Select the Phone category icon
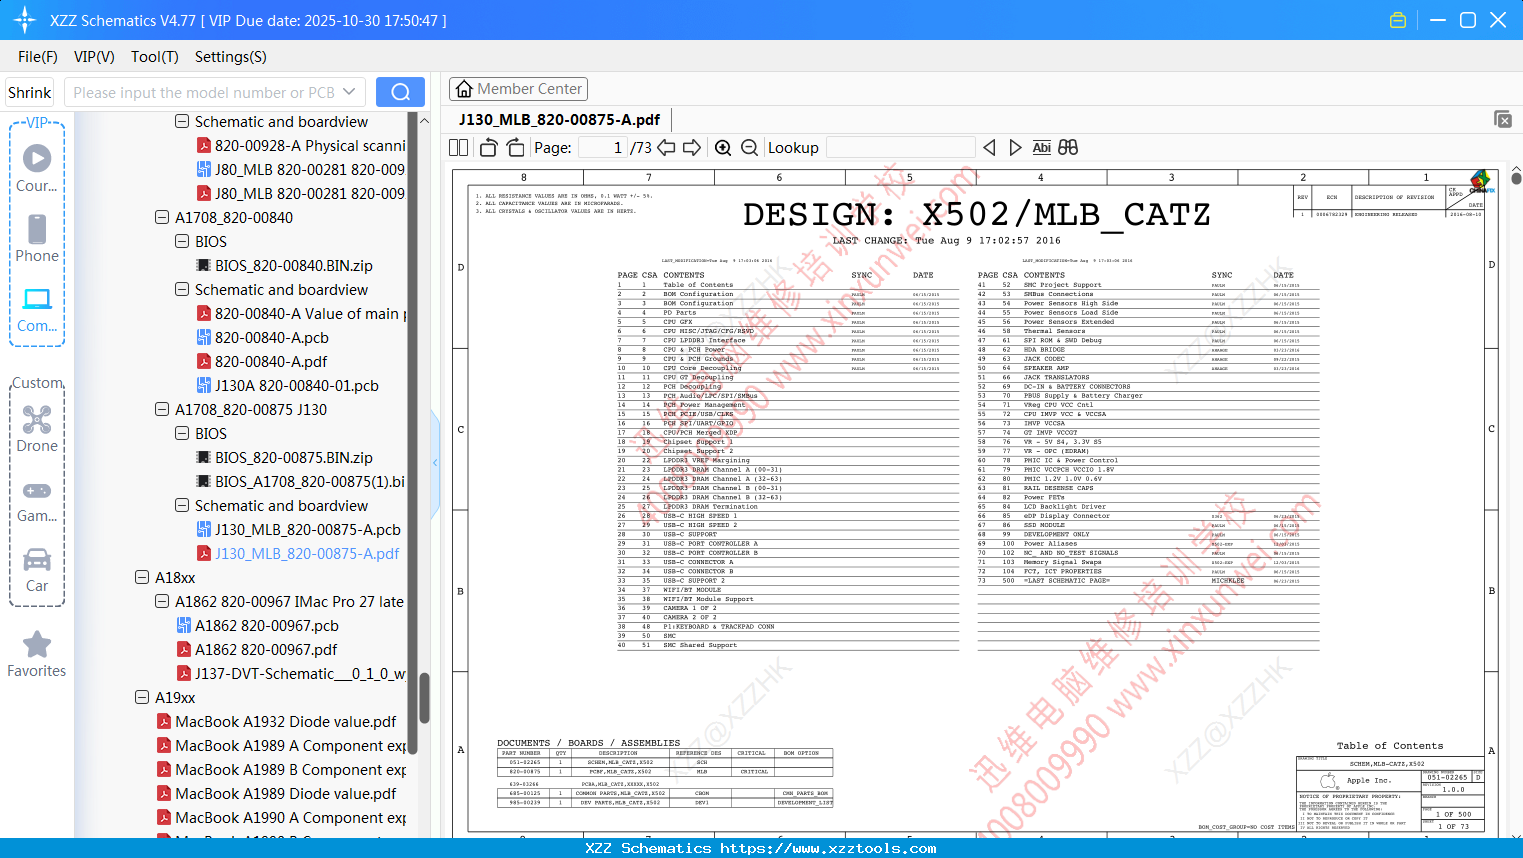Screen dimensions: 1523x858 point(37,238)
